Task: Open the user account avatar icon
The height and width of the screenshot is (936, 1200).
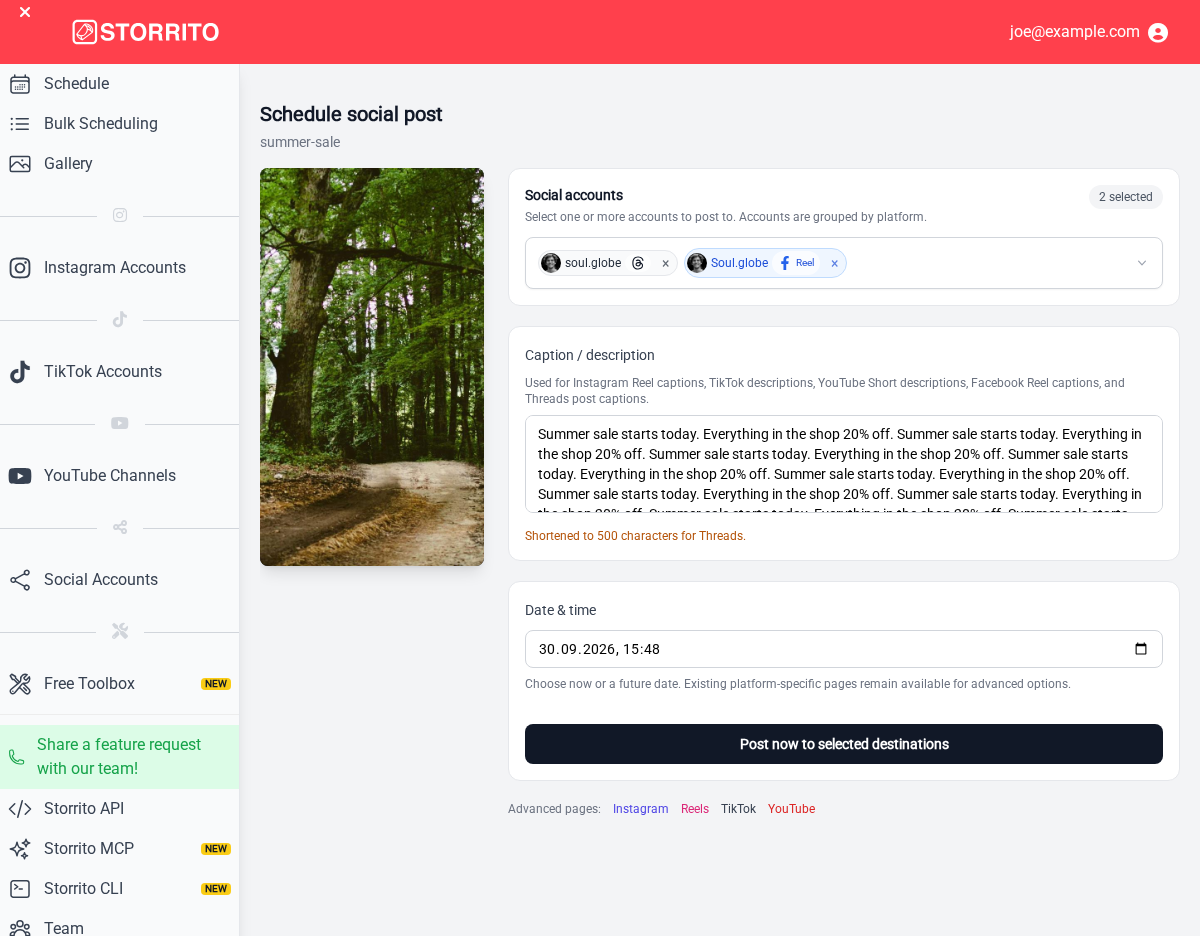Action: 1158,32
